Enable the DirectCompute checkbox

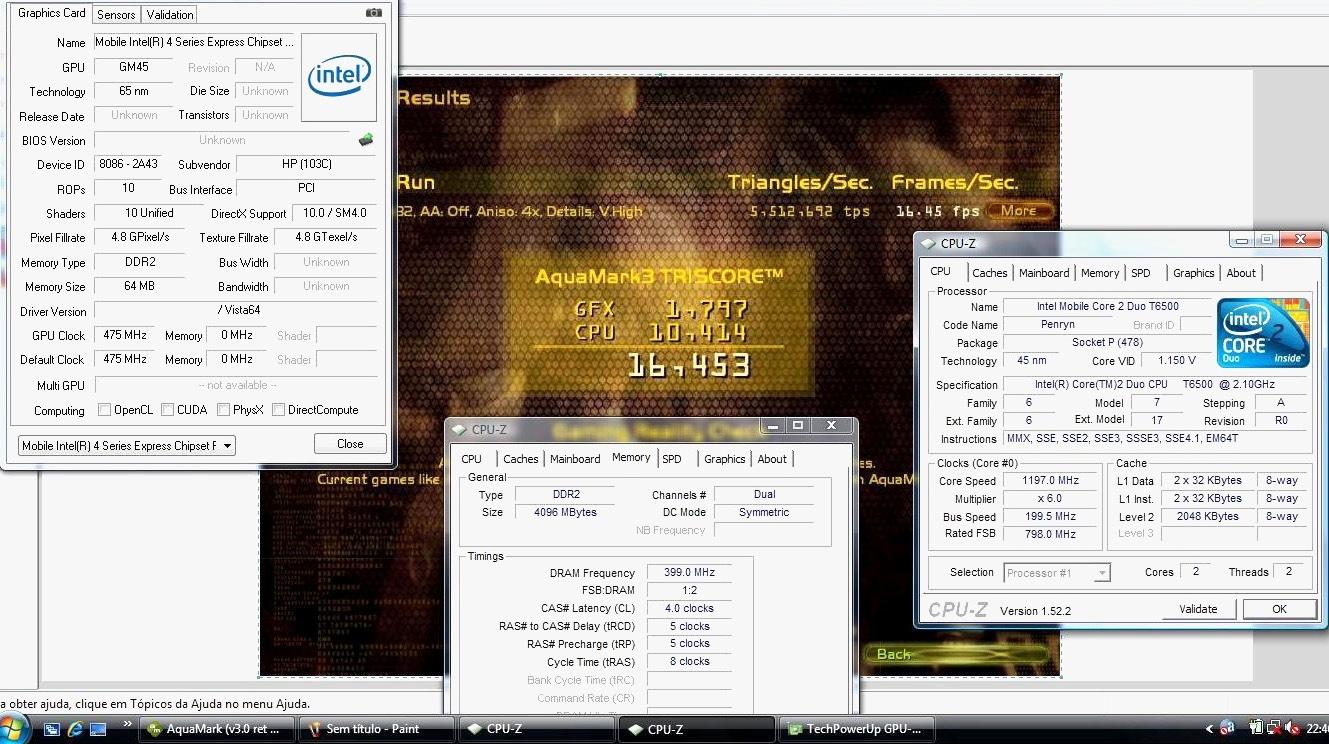coord(278,410)
